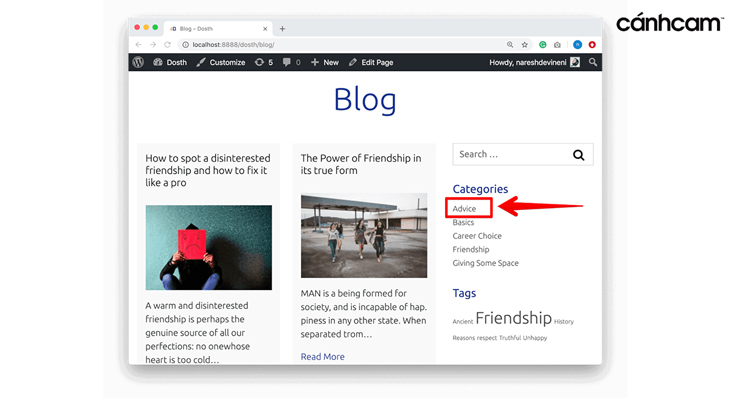Screen dimensions: 730x398
Task: Click the Truthful tag
Action: point(510,338)
